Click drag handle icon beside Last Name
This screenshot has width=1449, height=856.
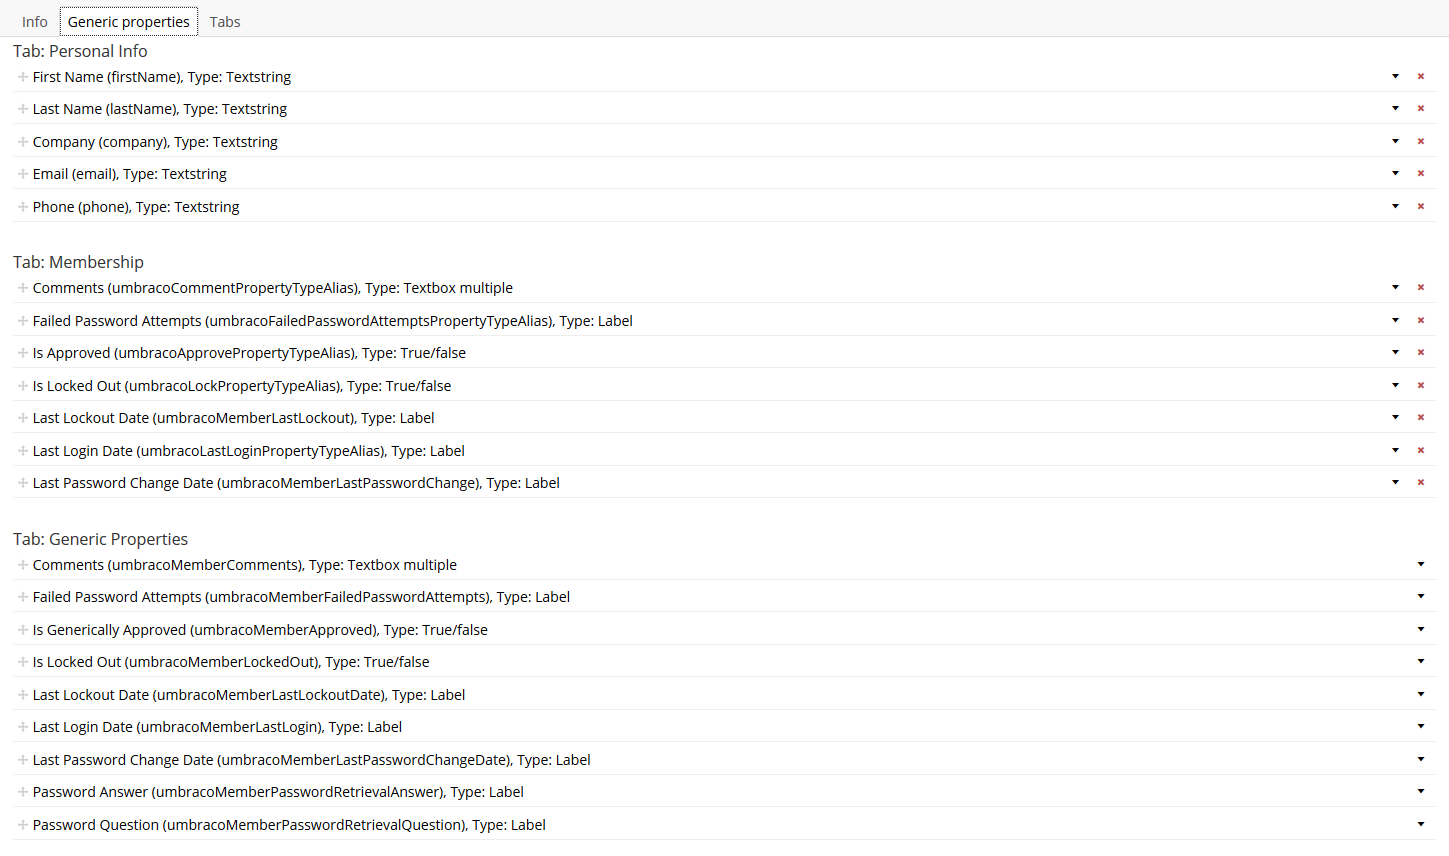click(23, 108)
